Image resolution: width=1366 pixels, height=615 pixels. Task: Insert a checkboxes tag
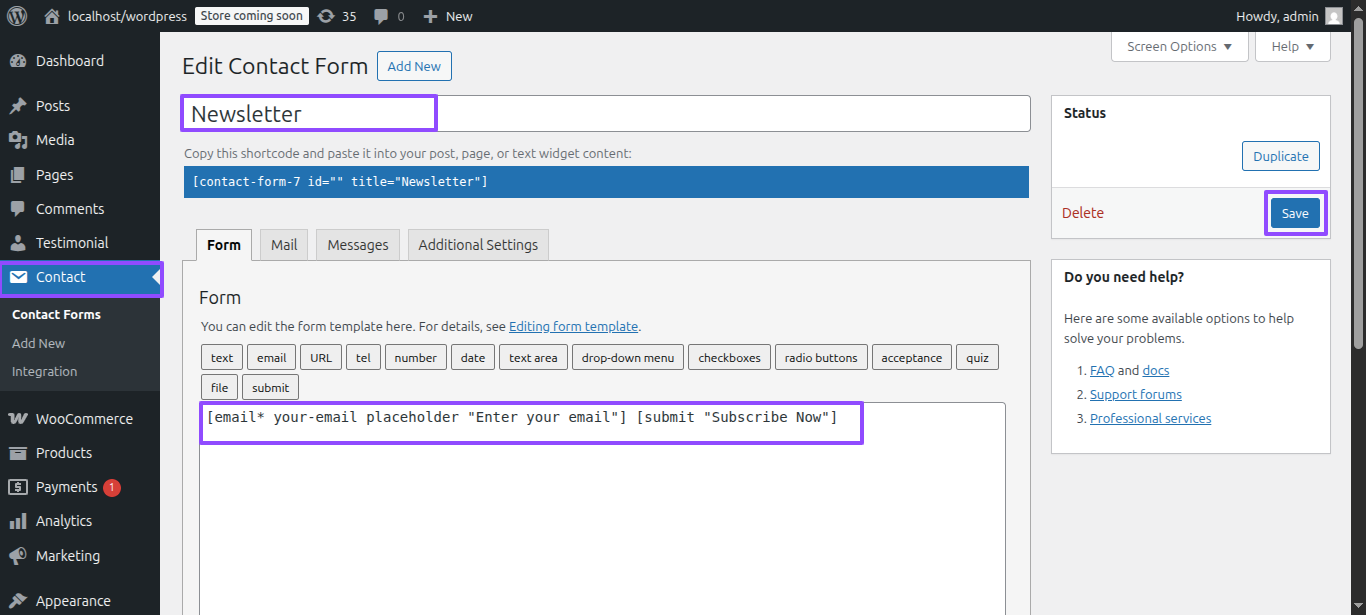(729, 358)
